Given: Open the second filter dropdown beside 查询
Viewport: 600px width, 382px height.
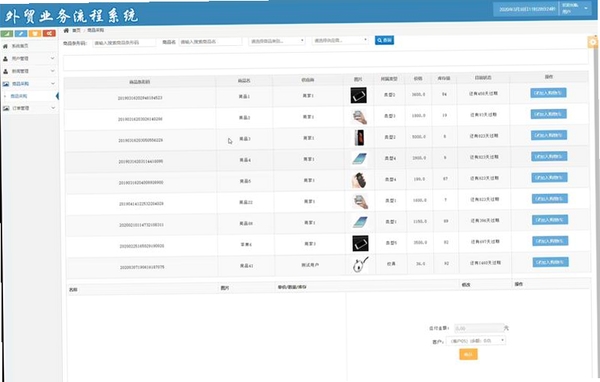Looking at the screenshot, I should click(340, 40).
